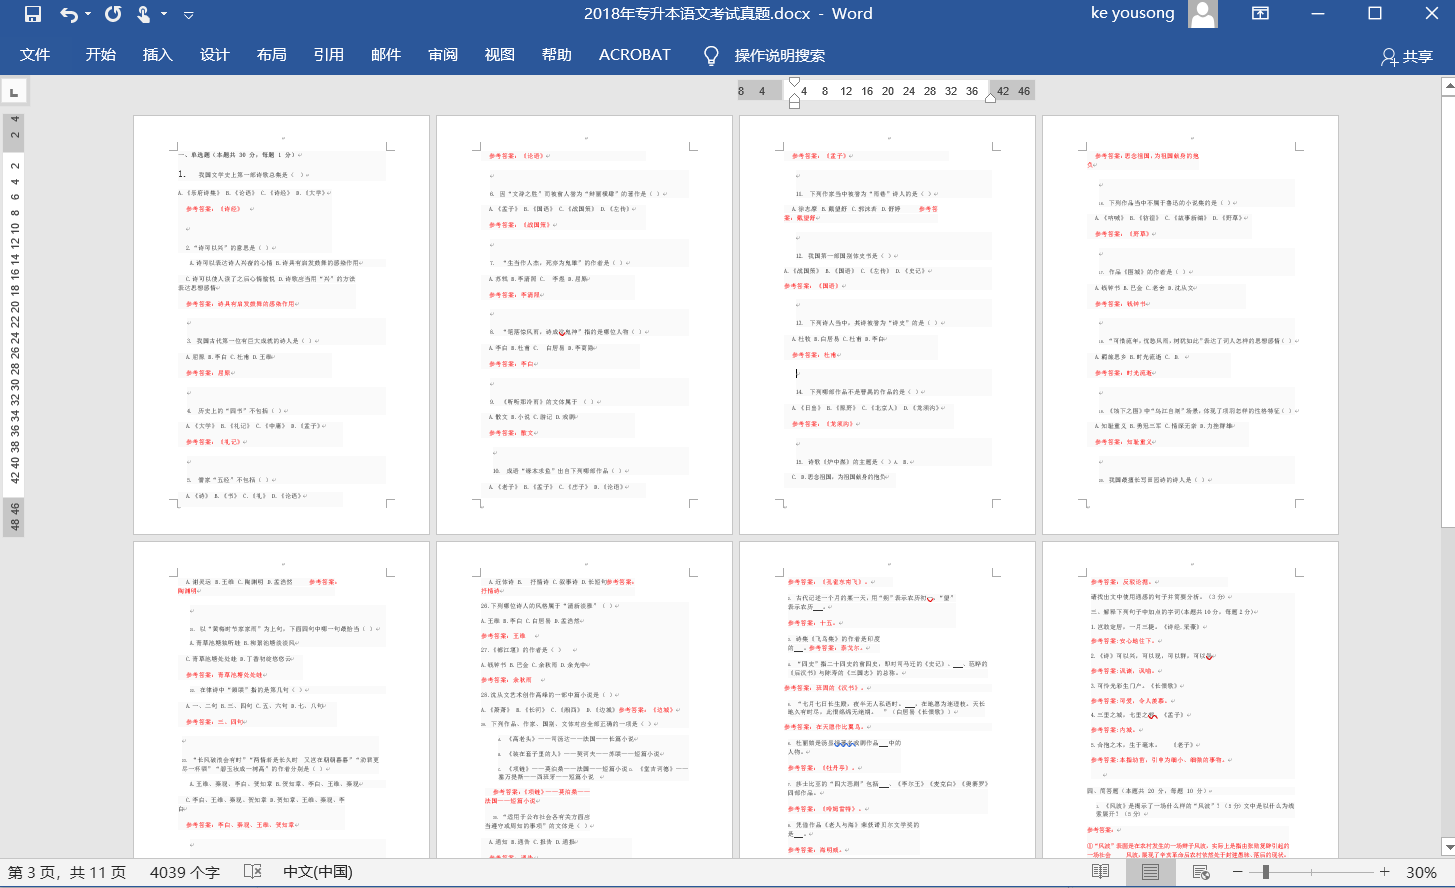The height and width of the screenshot is (888, 1455).
Task: Click the Save icon in Quick Access Toolbar
Action: click(x=32, y=14)
